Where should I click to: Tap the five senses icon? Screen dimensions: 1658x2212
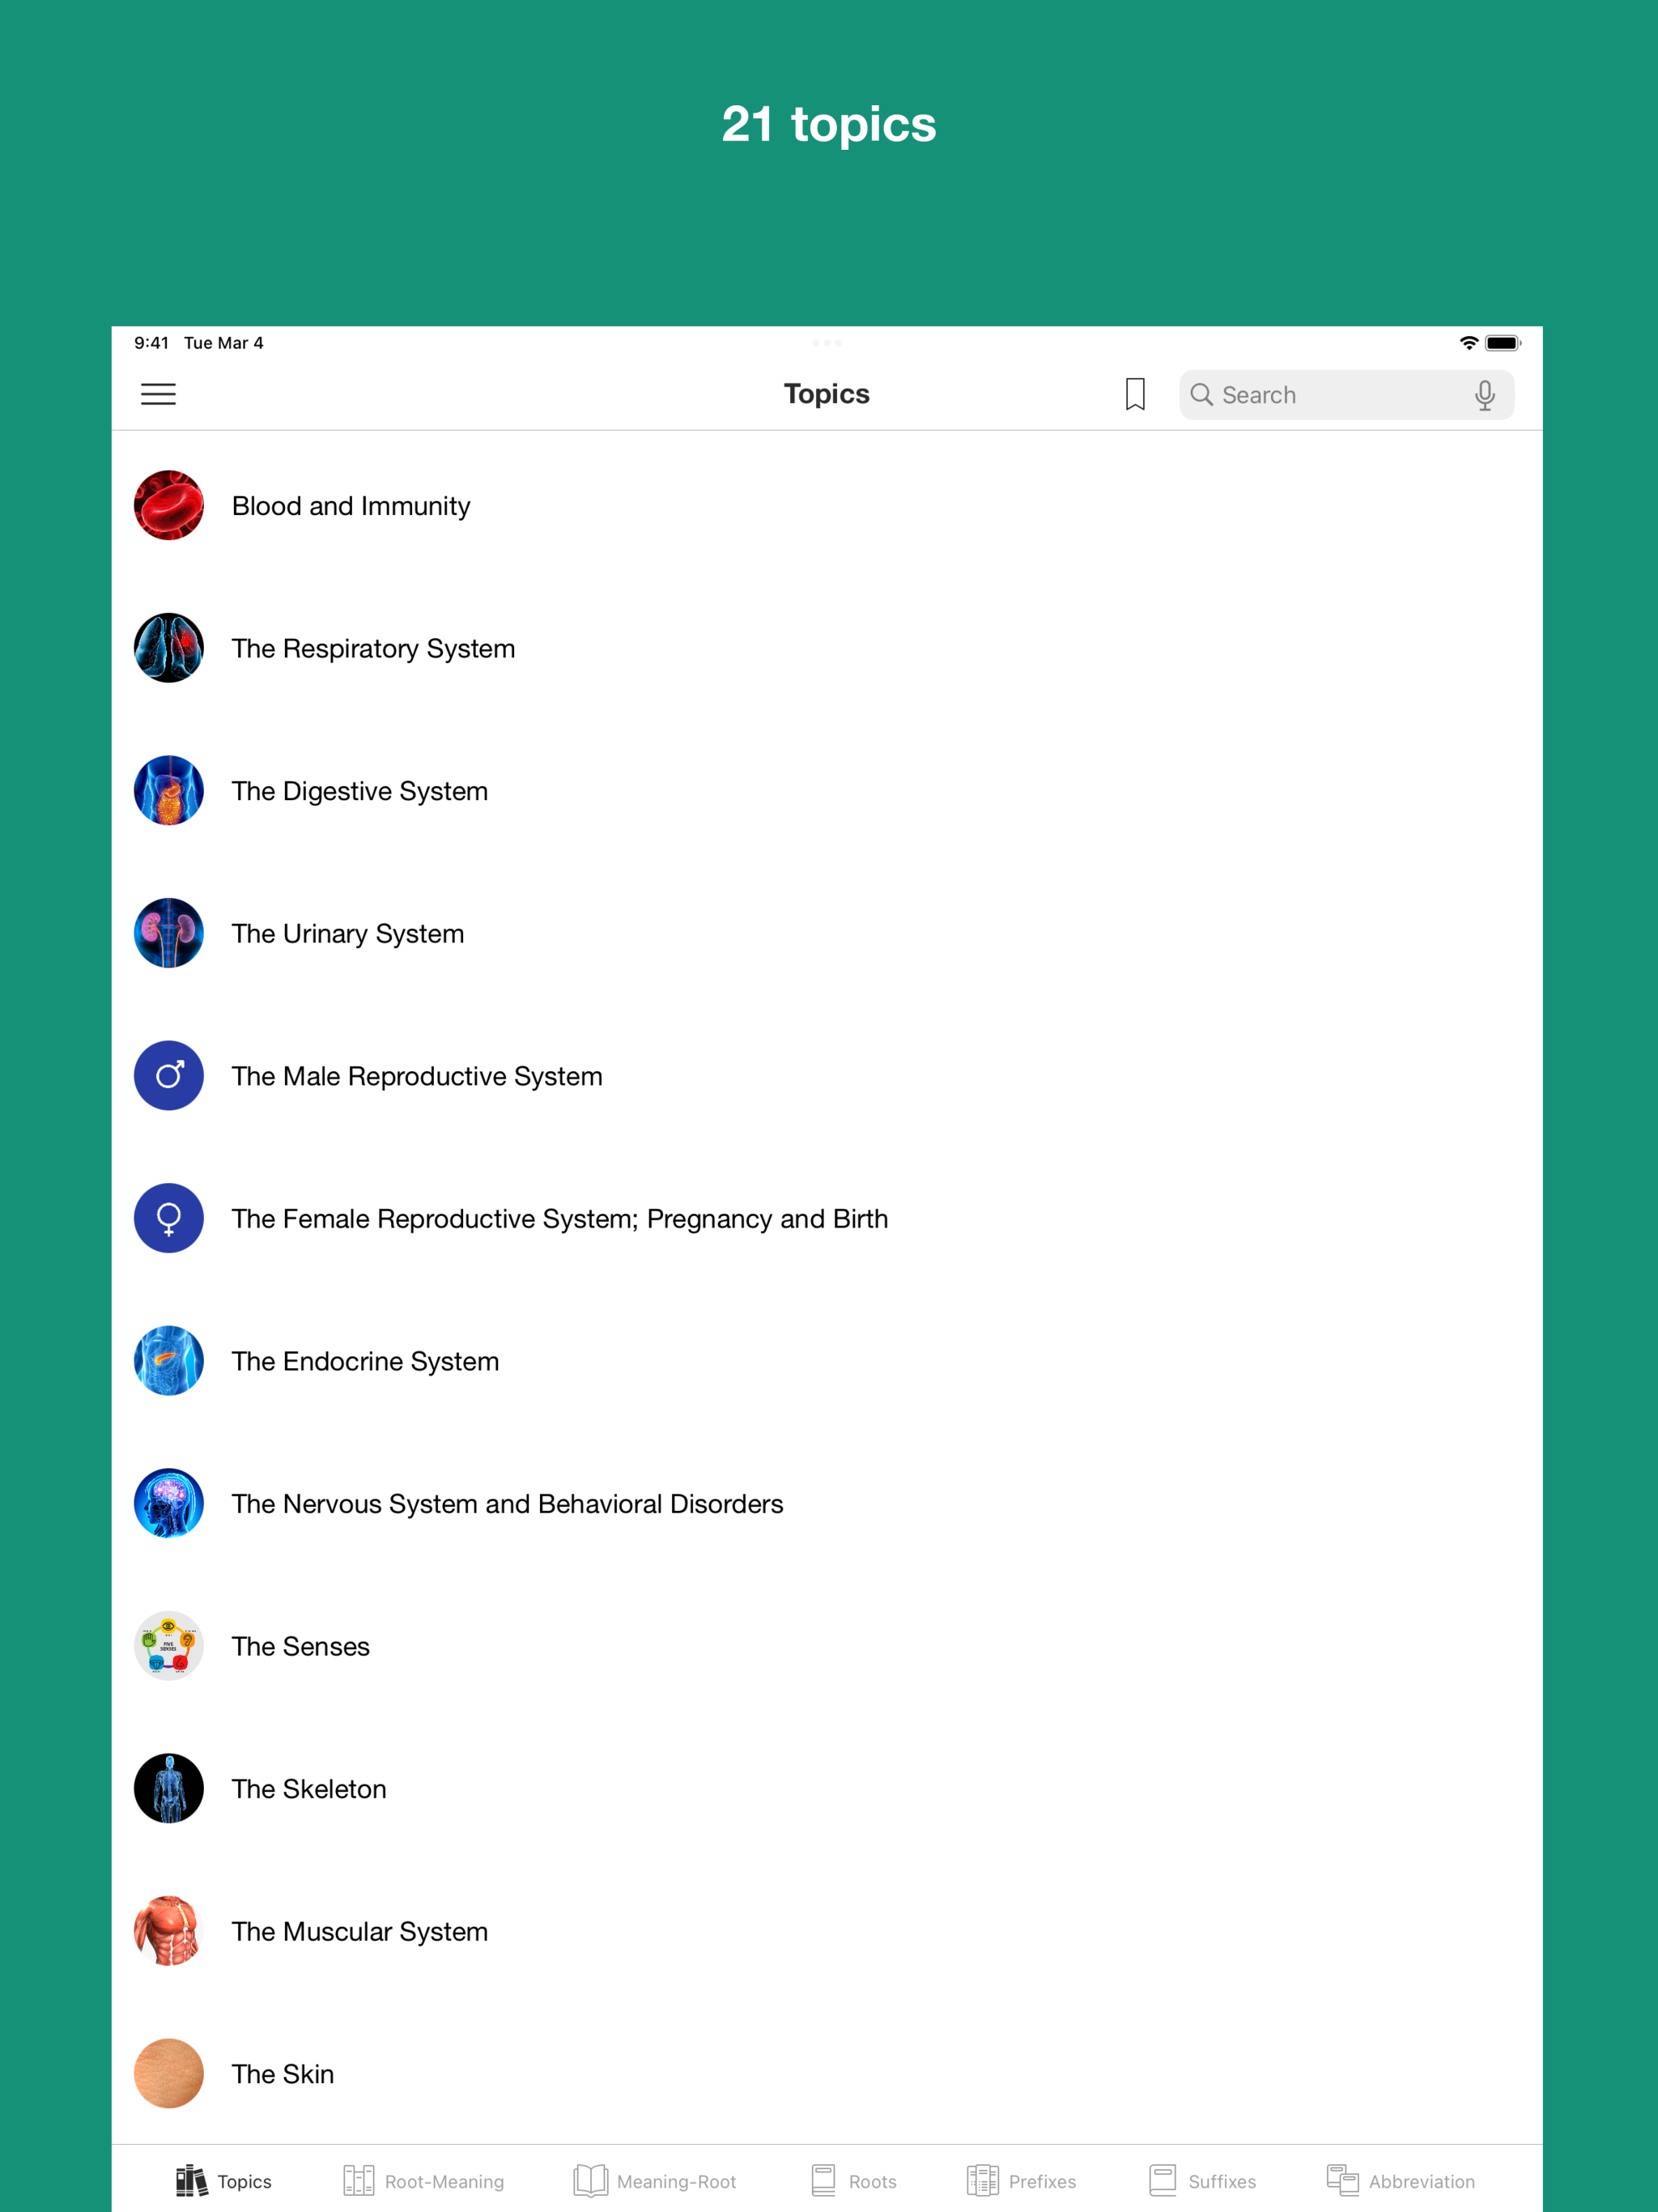pos(169,1645)
